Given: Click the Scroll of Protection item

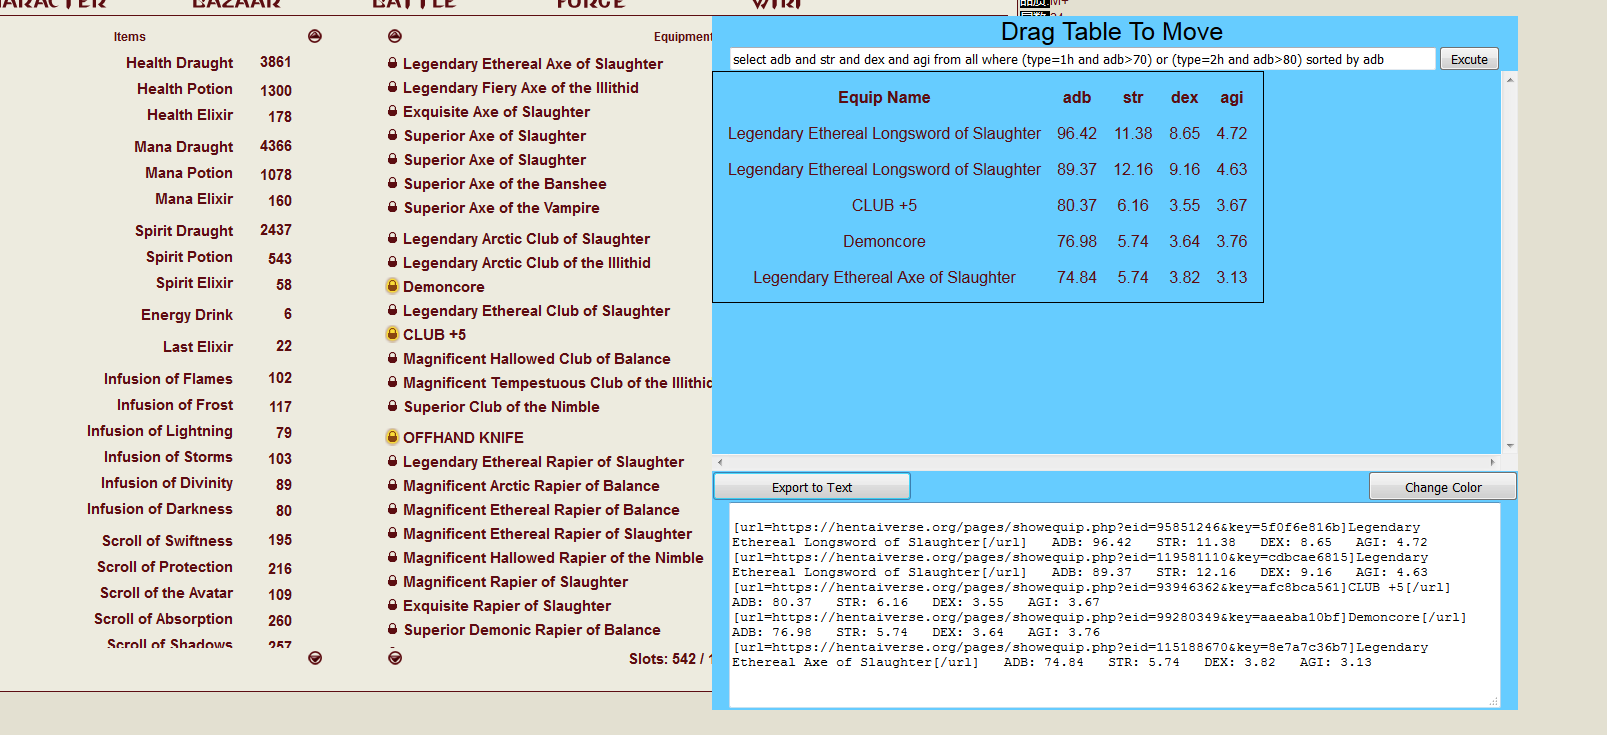Looking at the screenshot, I should [165, 567].
